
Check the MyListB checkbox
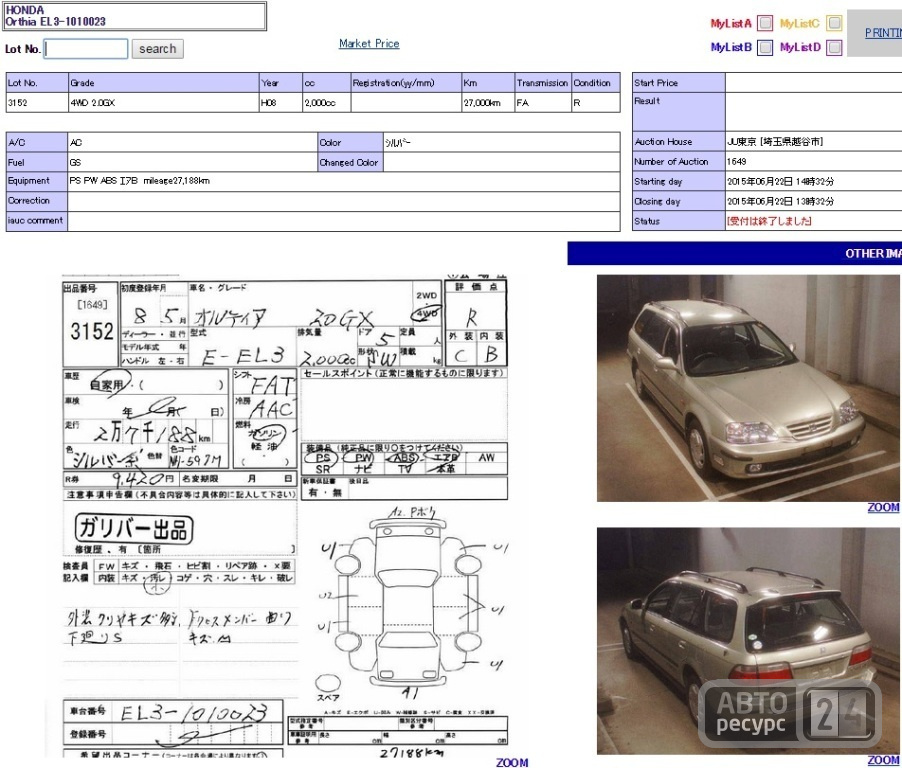765,47
